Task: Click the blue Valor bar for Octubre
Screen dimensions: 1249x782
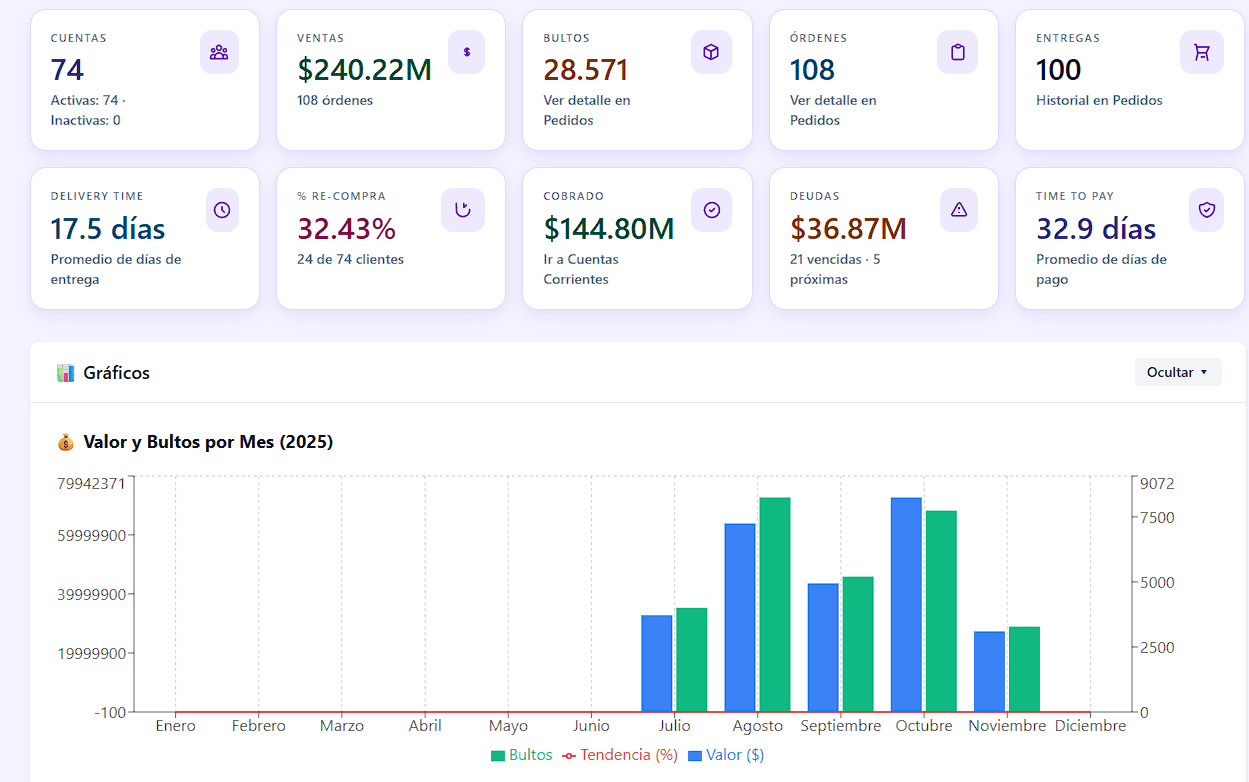Action: 906,604
